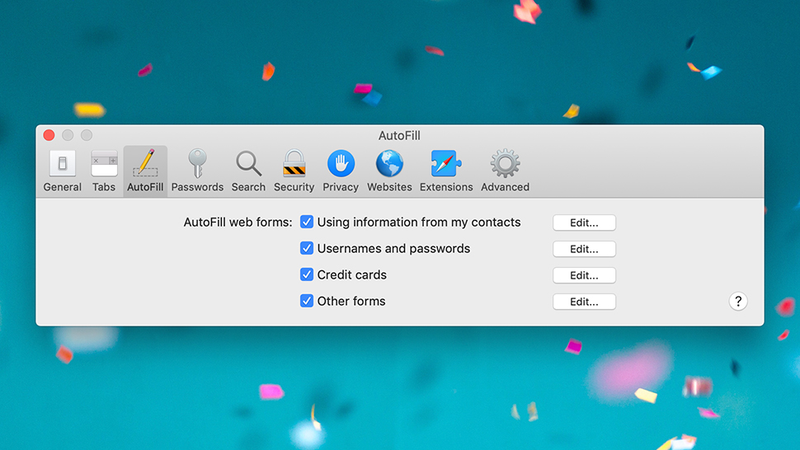Click Edit for Credit cards
This screenshot has height=450, width=800.
pos(584,276)
